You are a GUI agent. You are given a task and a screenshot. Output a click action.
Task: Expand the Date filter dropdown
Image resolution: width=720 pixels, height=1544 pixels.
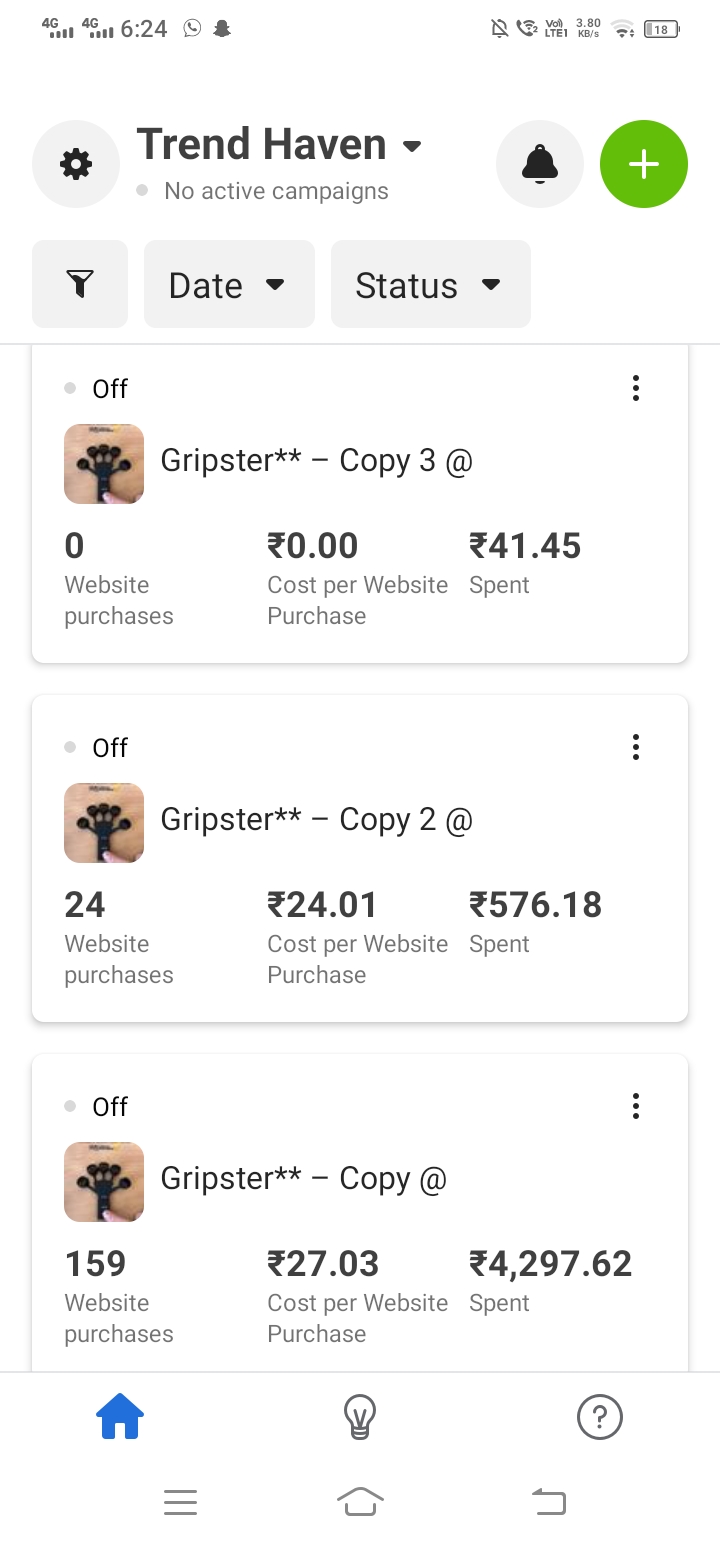[x=229, y=285]
